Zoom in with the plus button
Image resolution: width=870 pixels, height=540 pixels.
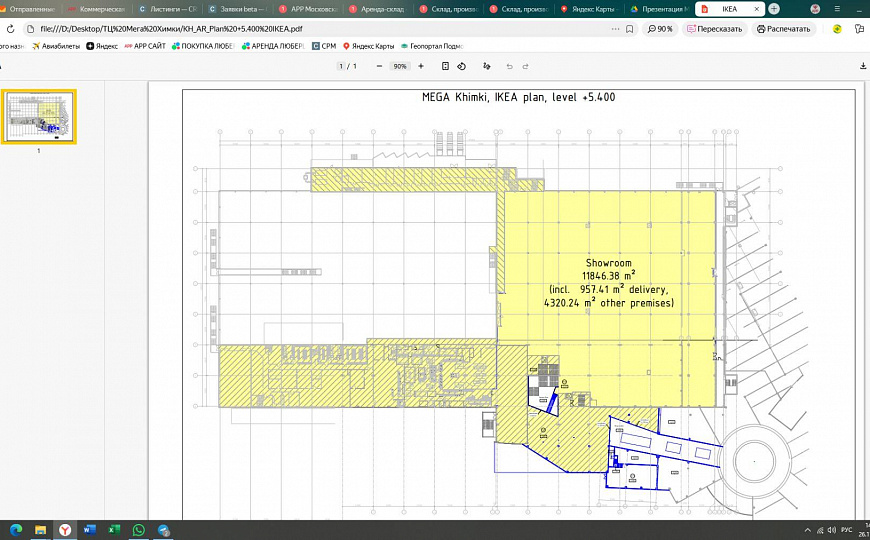(x=421, y=66)
